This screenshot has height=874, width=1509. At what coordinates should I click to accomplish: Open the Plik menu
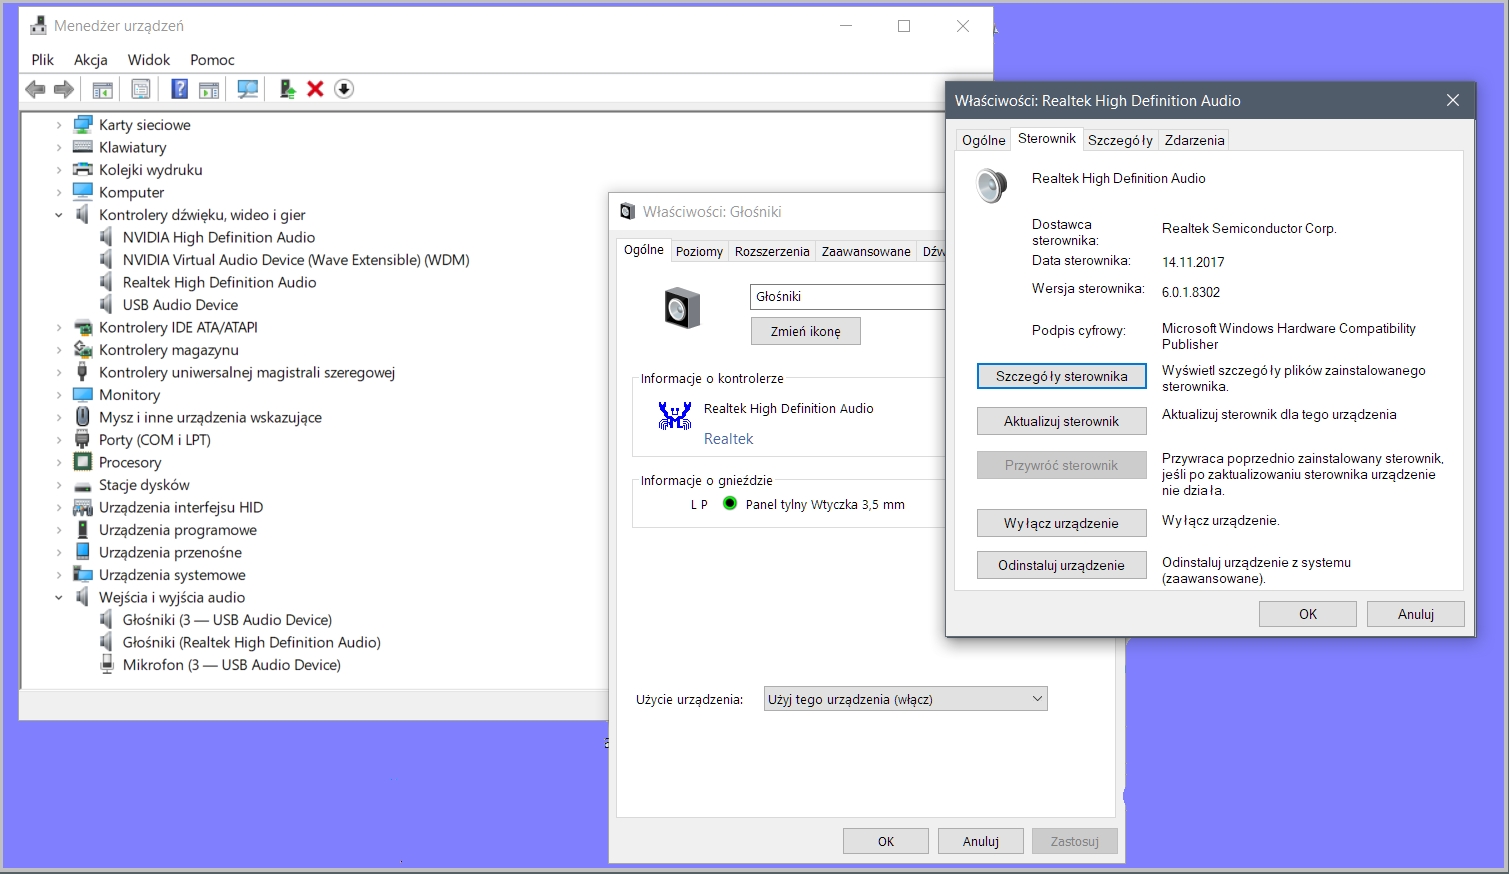click(x=42, y=60)
